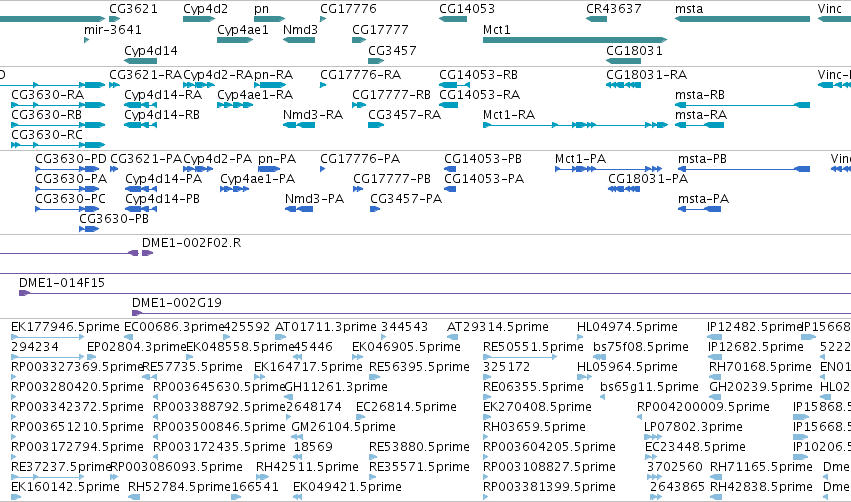Click the Nmd3 gene label
This screenshot has width=851, height=502.
point(300,29)
